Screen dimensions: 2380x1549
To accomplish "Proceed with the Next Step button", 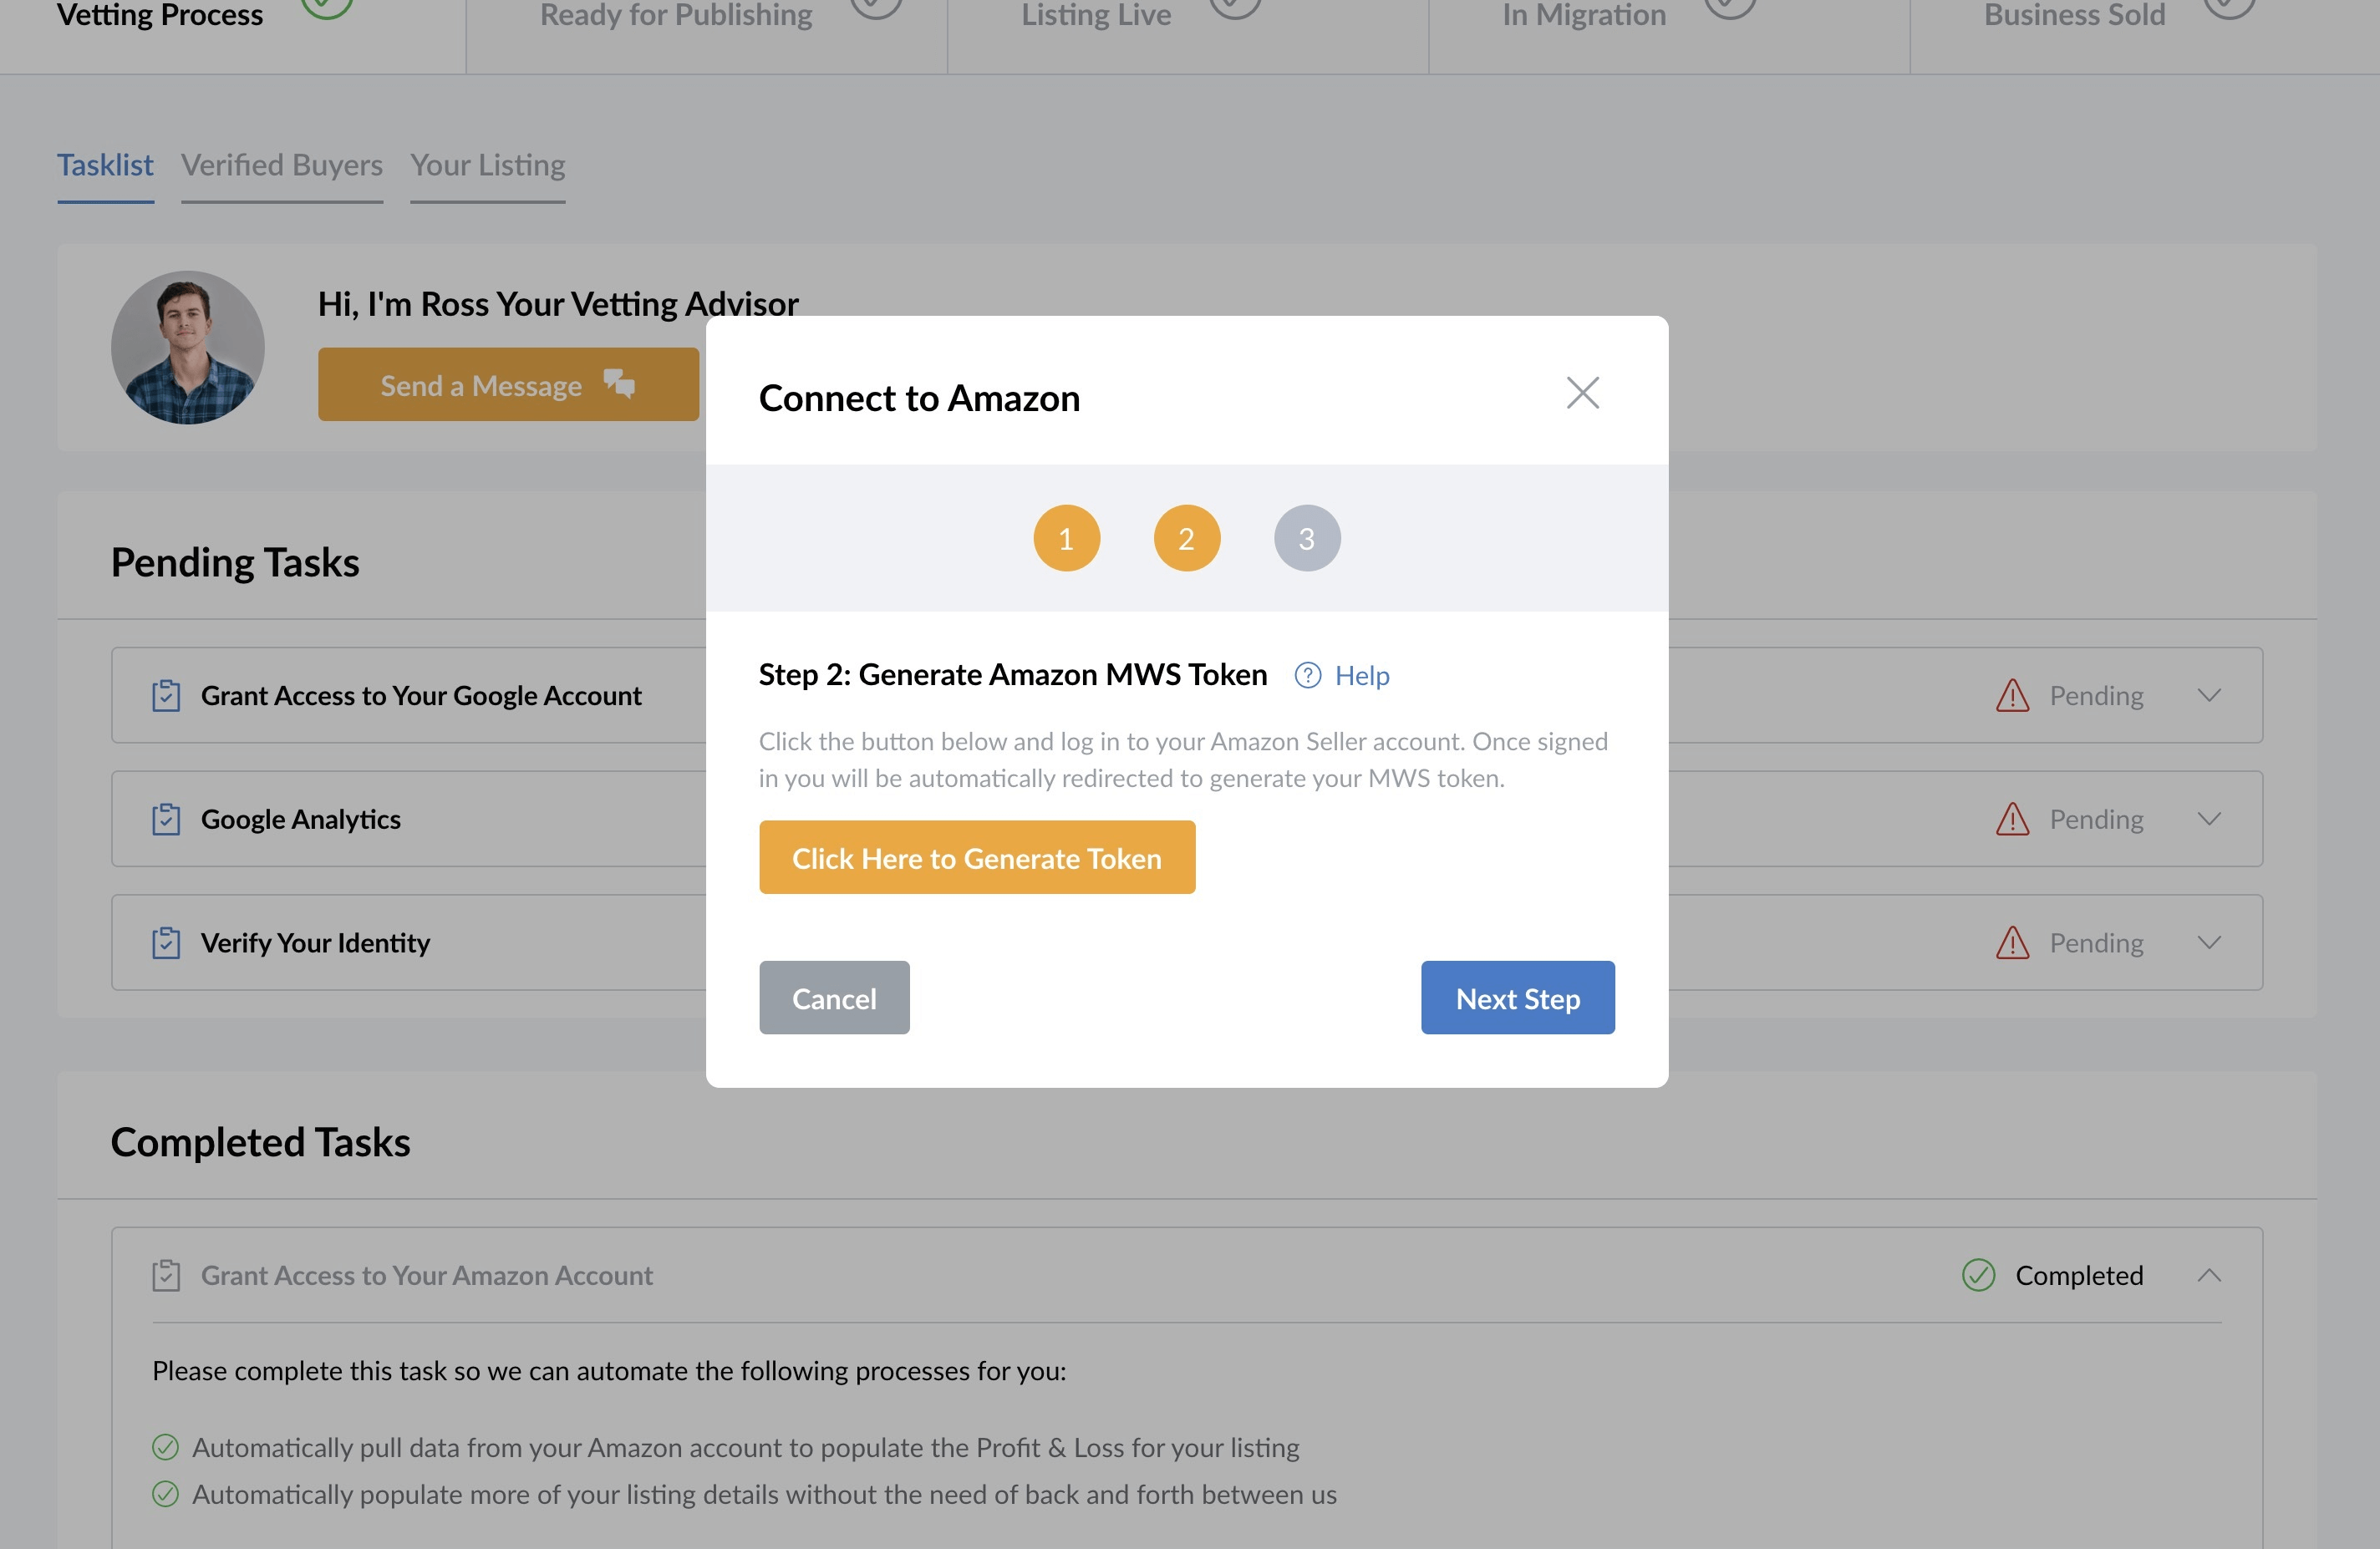I will pos(1517,998).
